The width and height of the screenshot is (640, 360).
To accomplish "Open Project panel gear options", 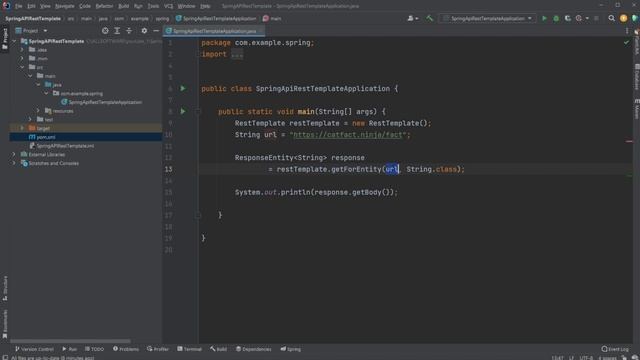I will coord(144,31).
